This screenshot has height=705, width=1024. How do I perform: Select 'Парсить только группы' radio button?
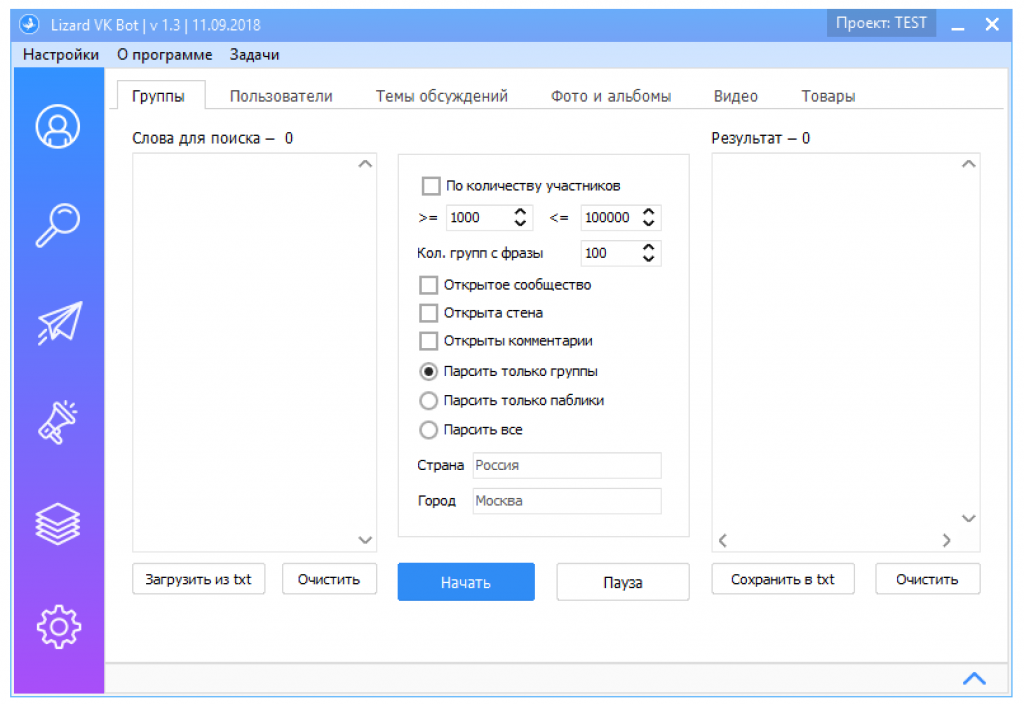pyautogui.click(x=428, y=371)
